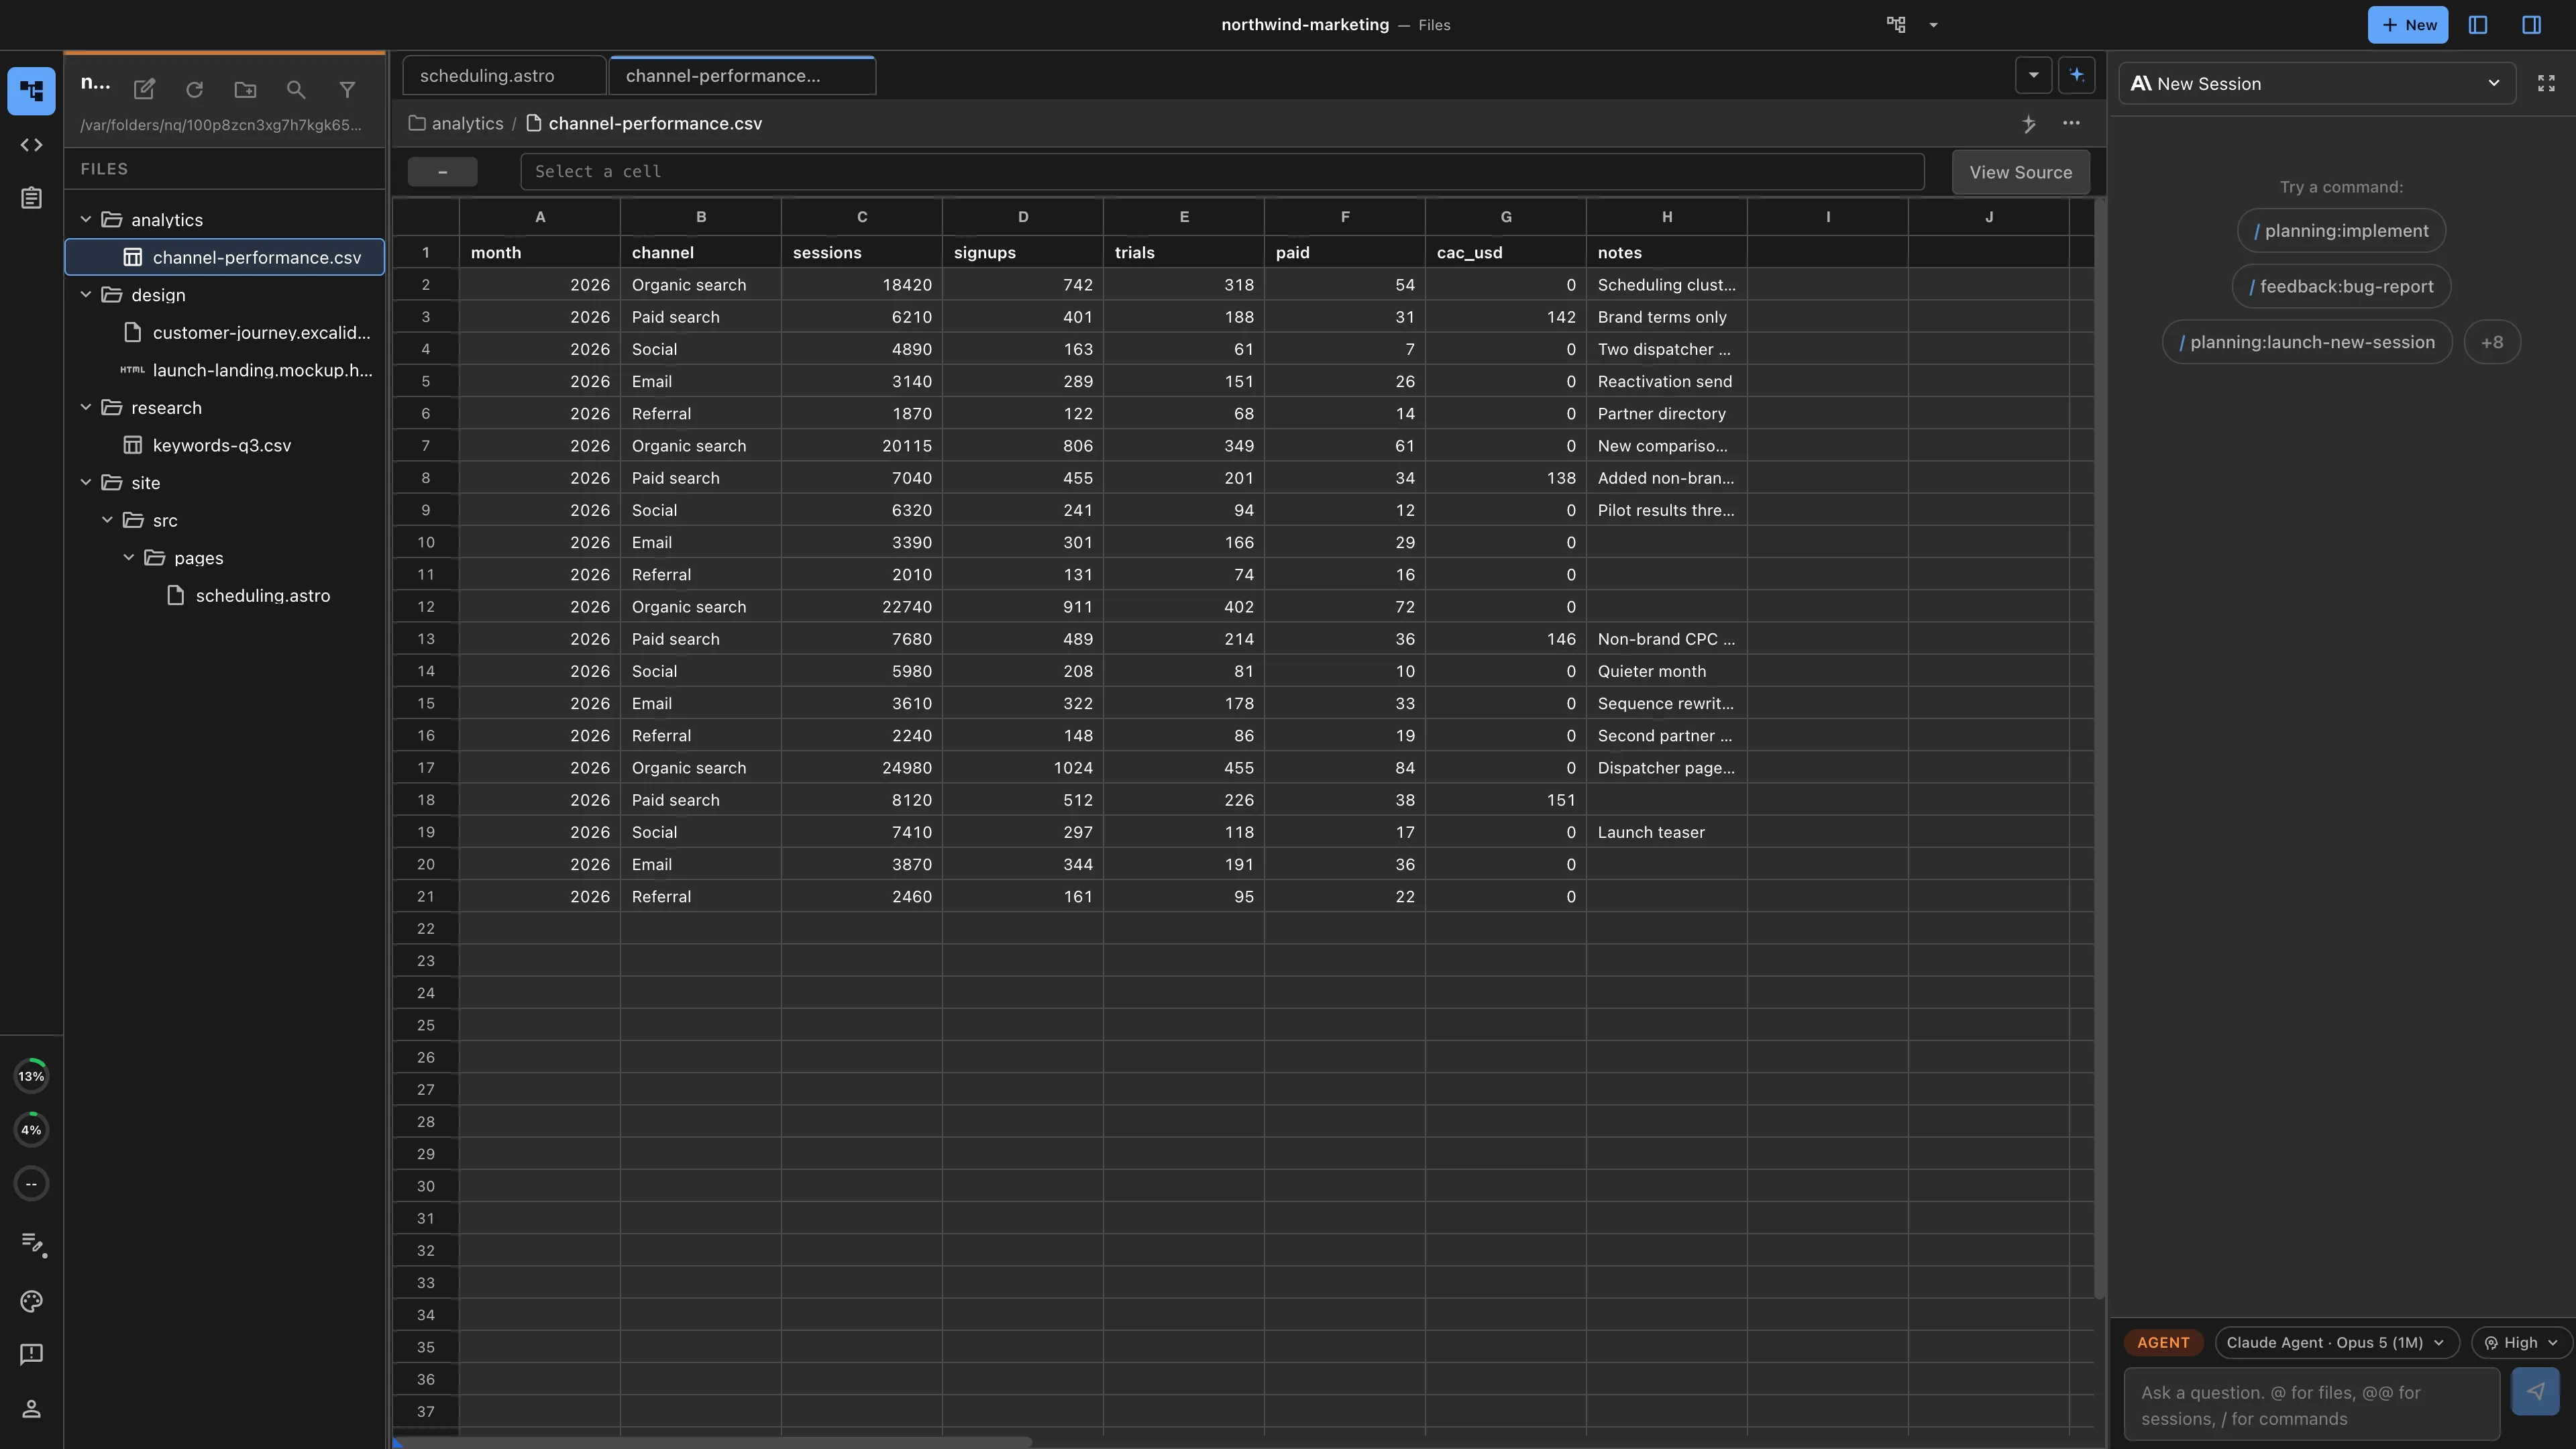Click the cell reference box with dash
The width and height of the screenshot is (2576, 1449).
(x=442, y=172)
